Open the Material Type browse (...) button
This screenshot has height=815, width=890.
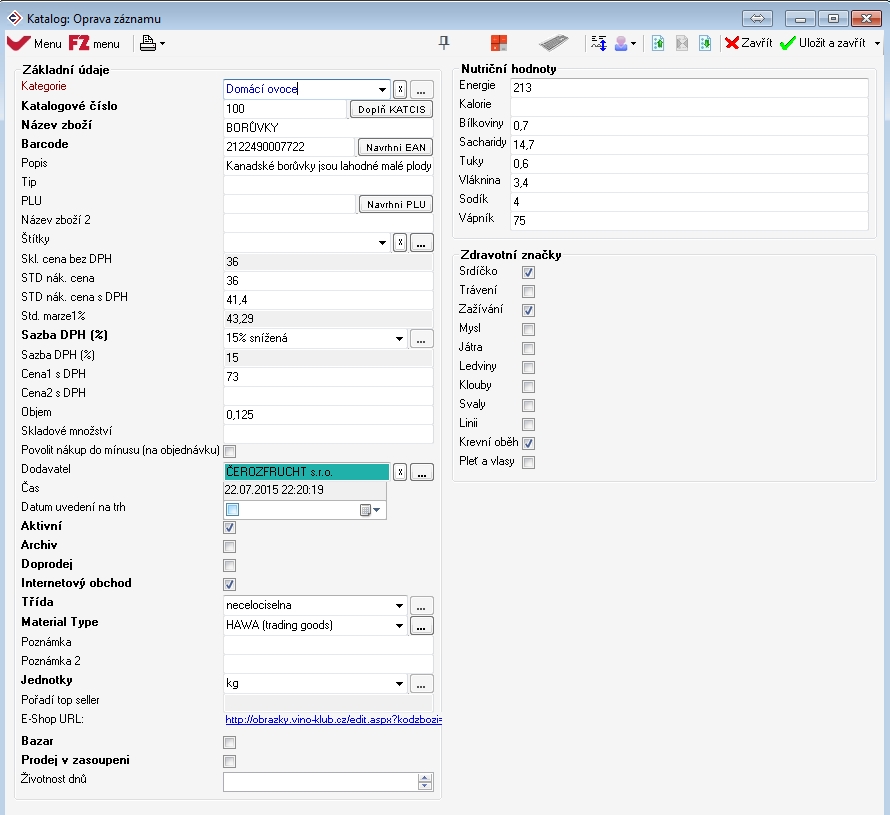tap(421, 625)
